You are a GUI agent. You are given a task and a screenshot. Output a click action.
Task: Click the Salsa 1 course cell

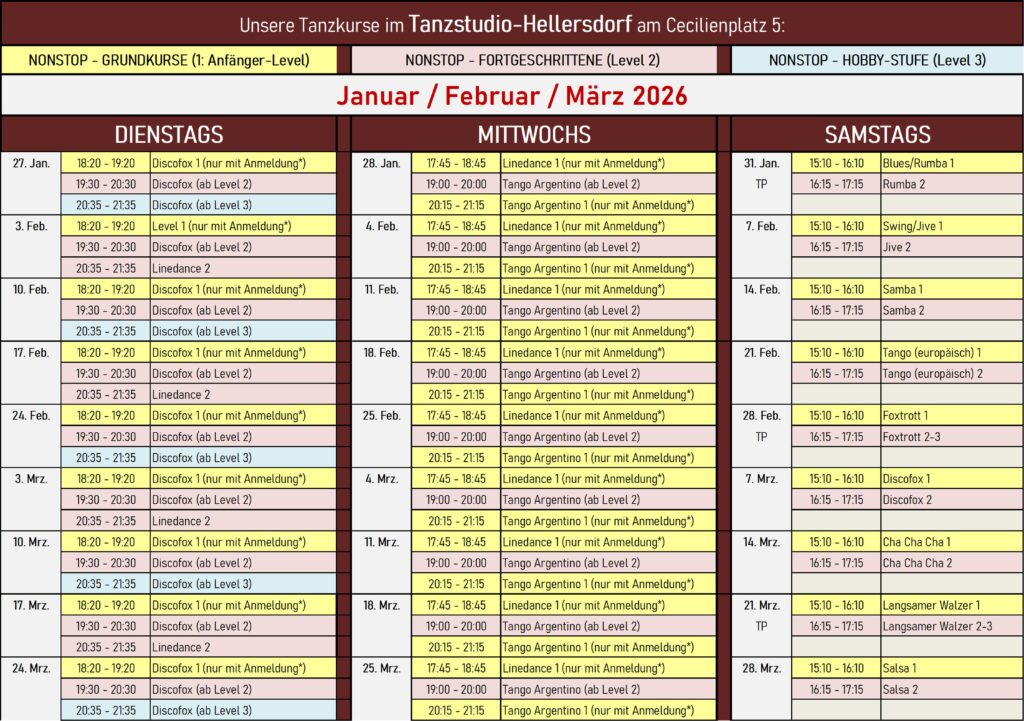900,668
